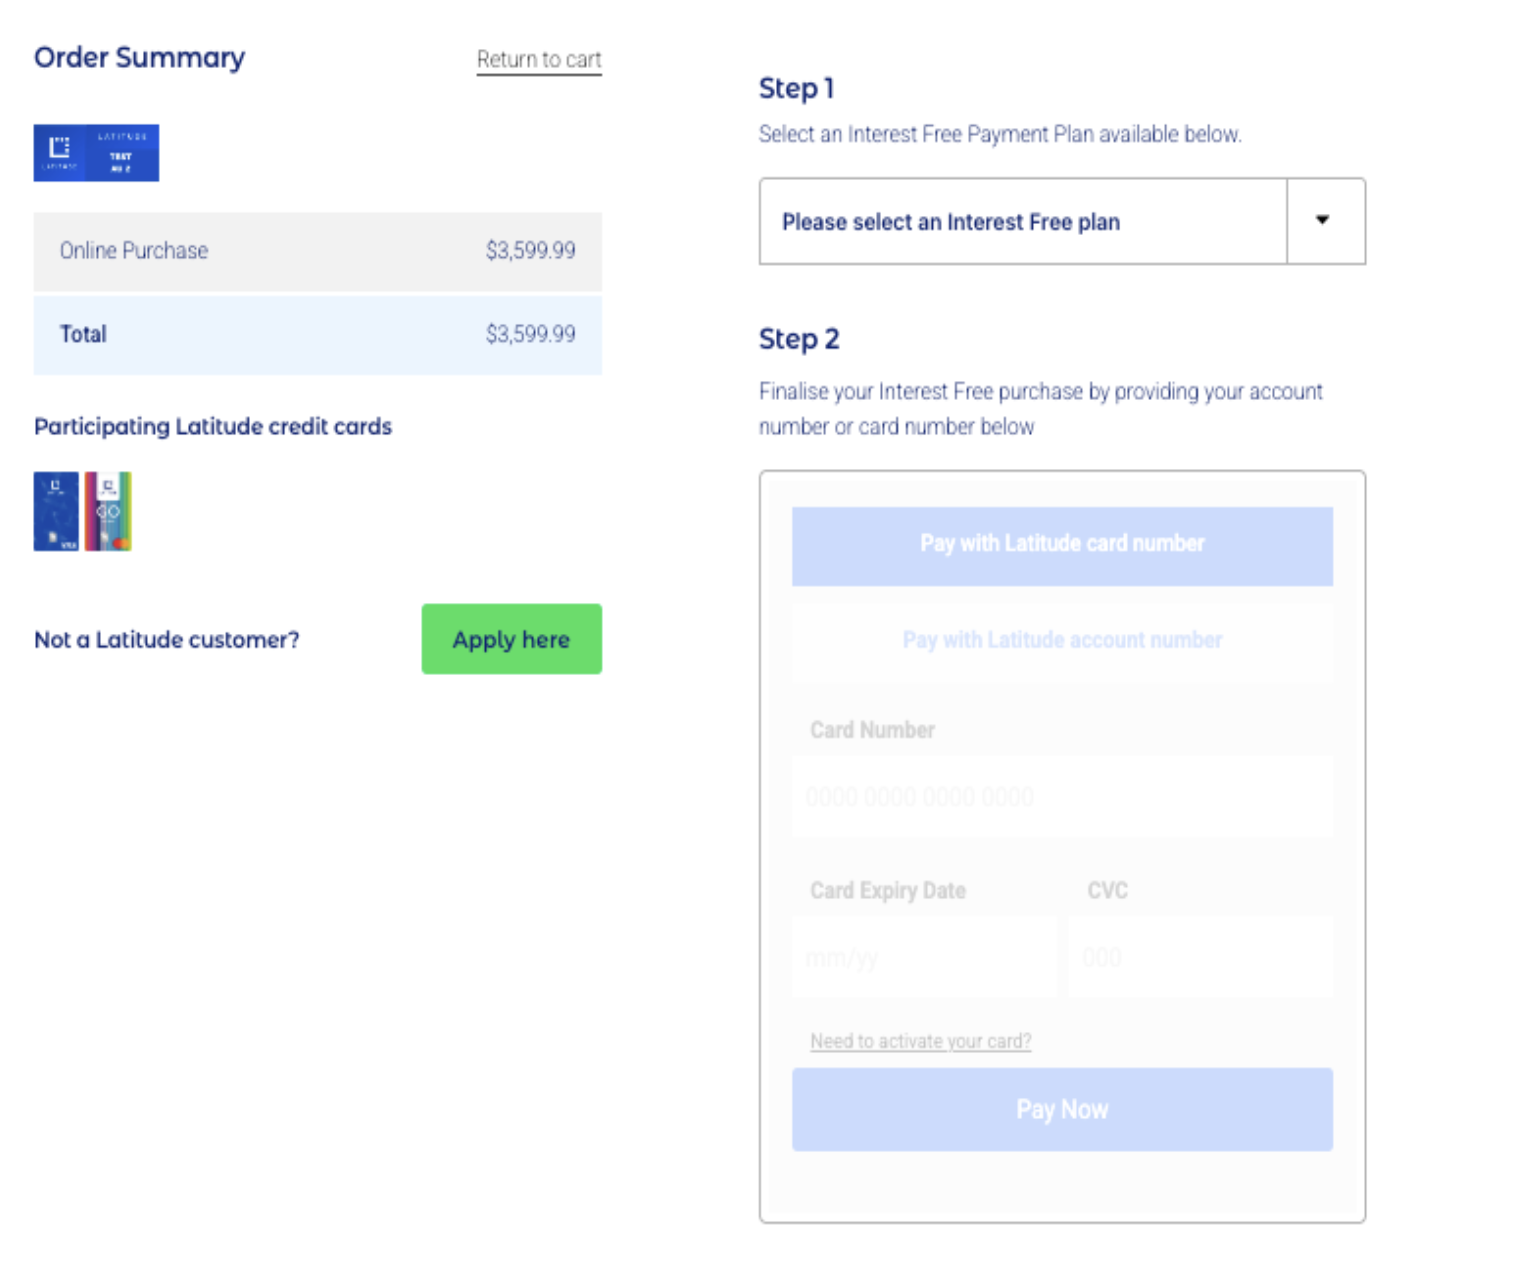Switch to Pay with Latitude card number
This screenshot has width=1518, height=1262.
pos(1061,545)
